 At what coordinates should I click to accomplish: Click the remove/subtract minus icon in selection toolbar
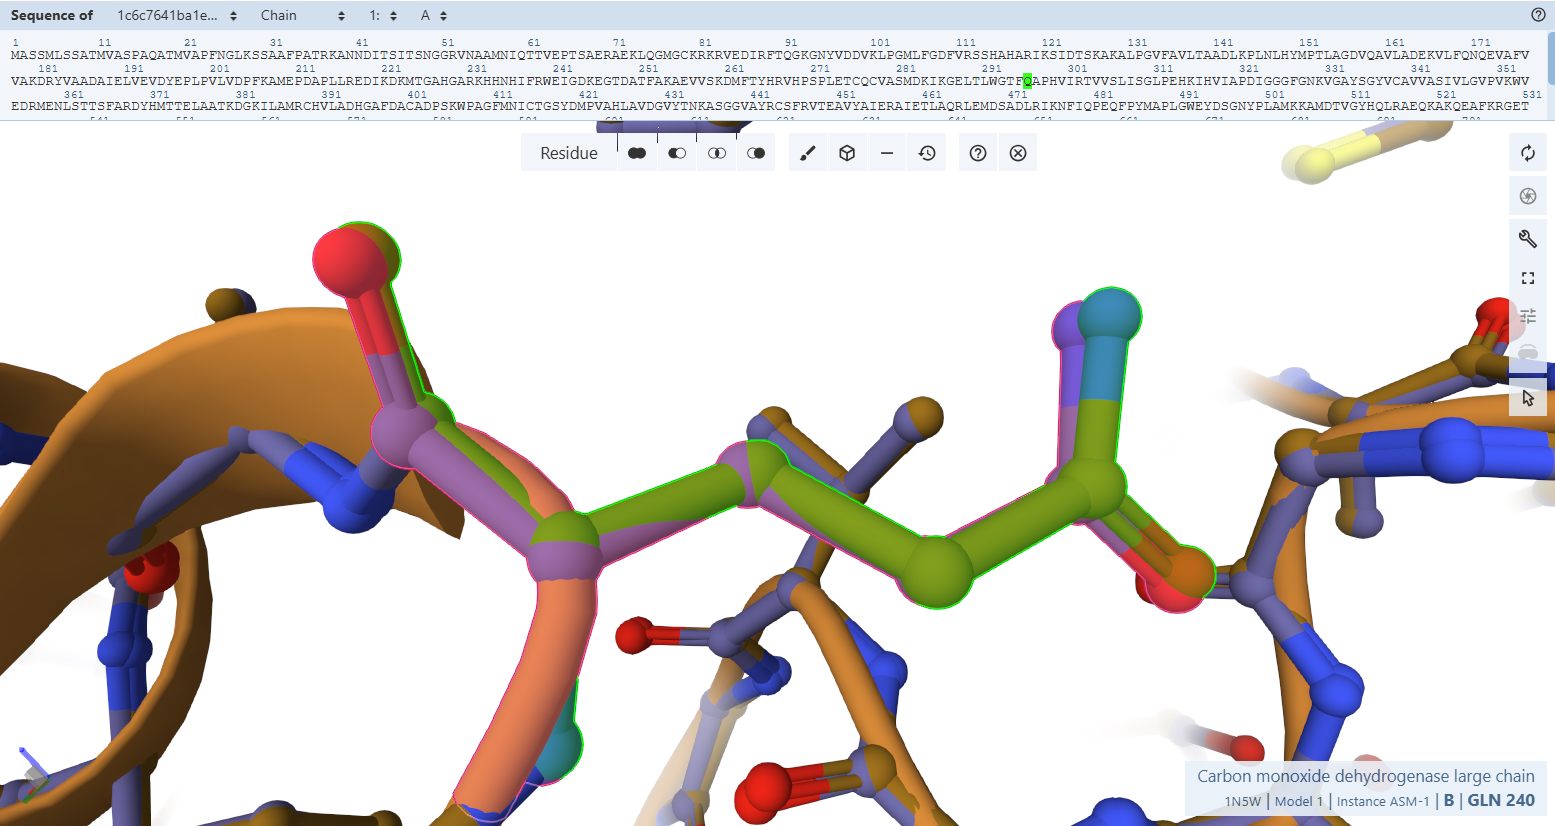[x=887, y=153]
